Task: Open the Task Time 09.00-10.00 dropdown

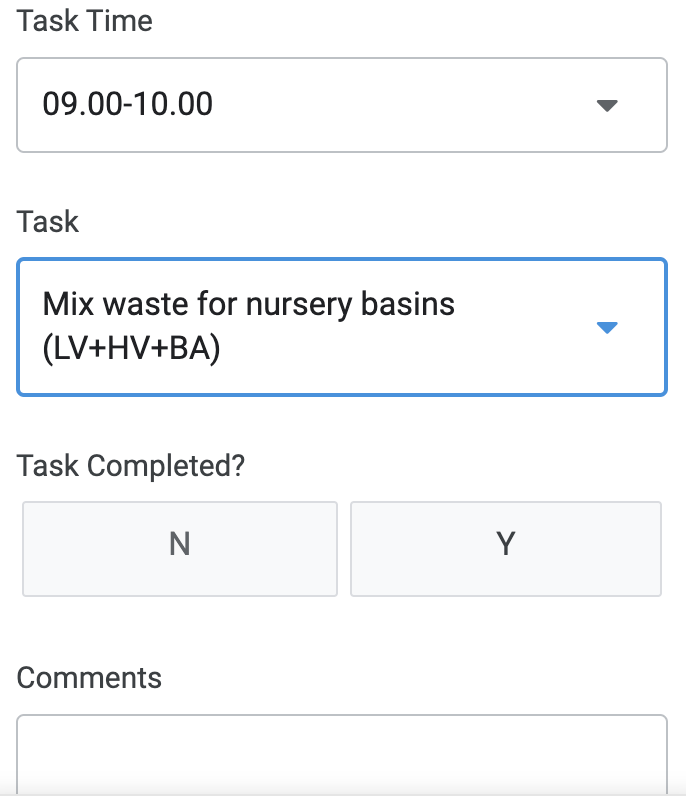Action: pyautogui.click(x=342, y=105)
